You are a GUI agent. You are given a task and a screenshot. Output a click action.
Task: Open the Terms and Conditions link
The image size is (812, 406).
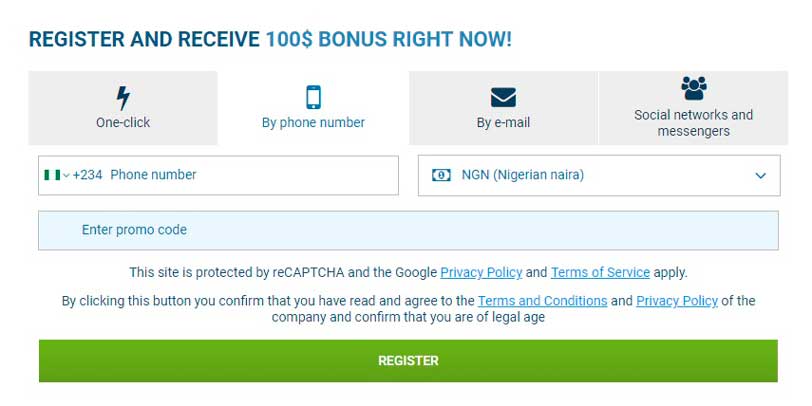(x=542, y=300)
